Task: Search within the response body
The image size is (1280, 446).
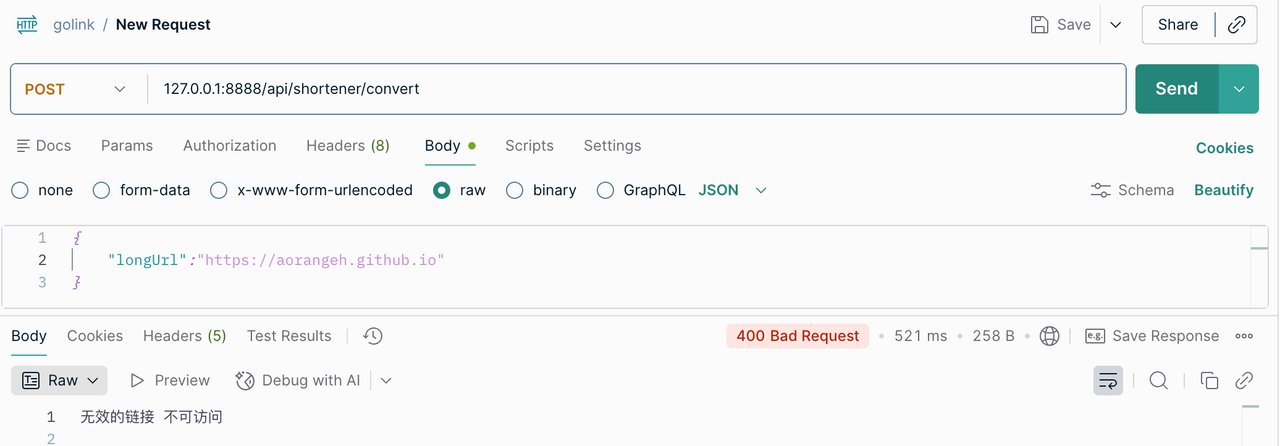Action: click(x=1158, y=380)
